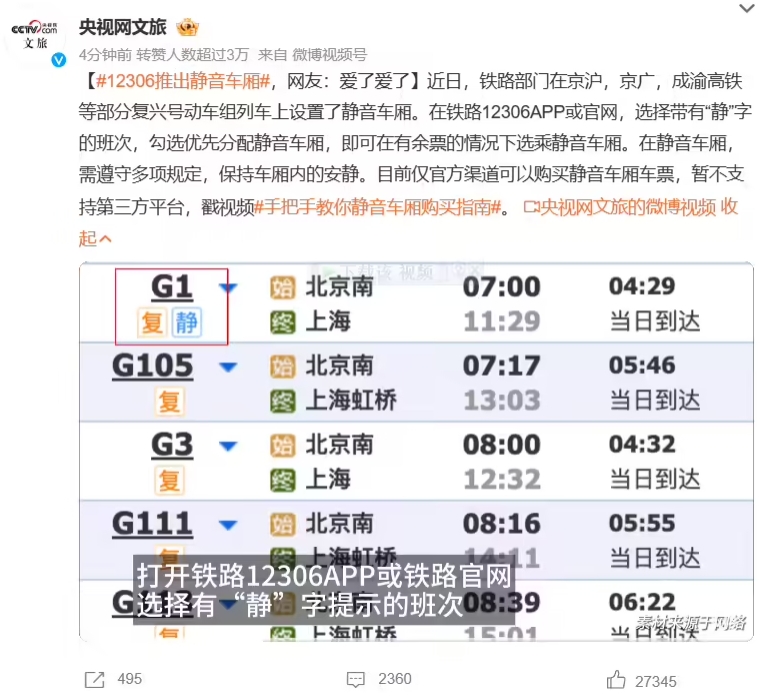The height and width of the screenshot is (697, 760).
Task: Click the 始 origin icon for G1
Action: (x=283, y=288)
